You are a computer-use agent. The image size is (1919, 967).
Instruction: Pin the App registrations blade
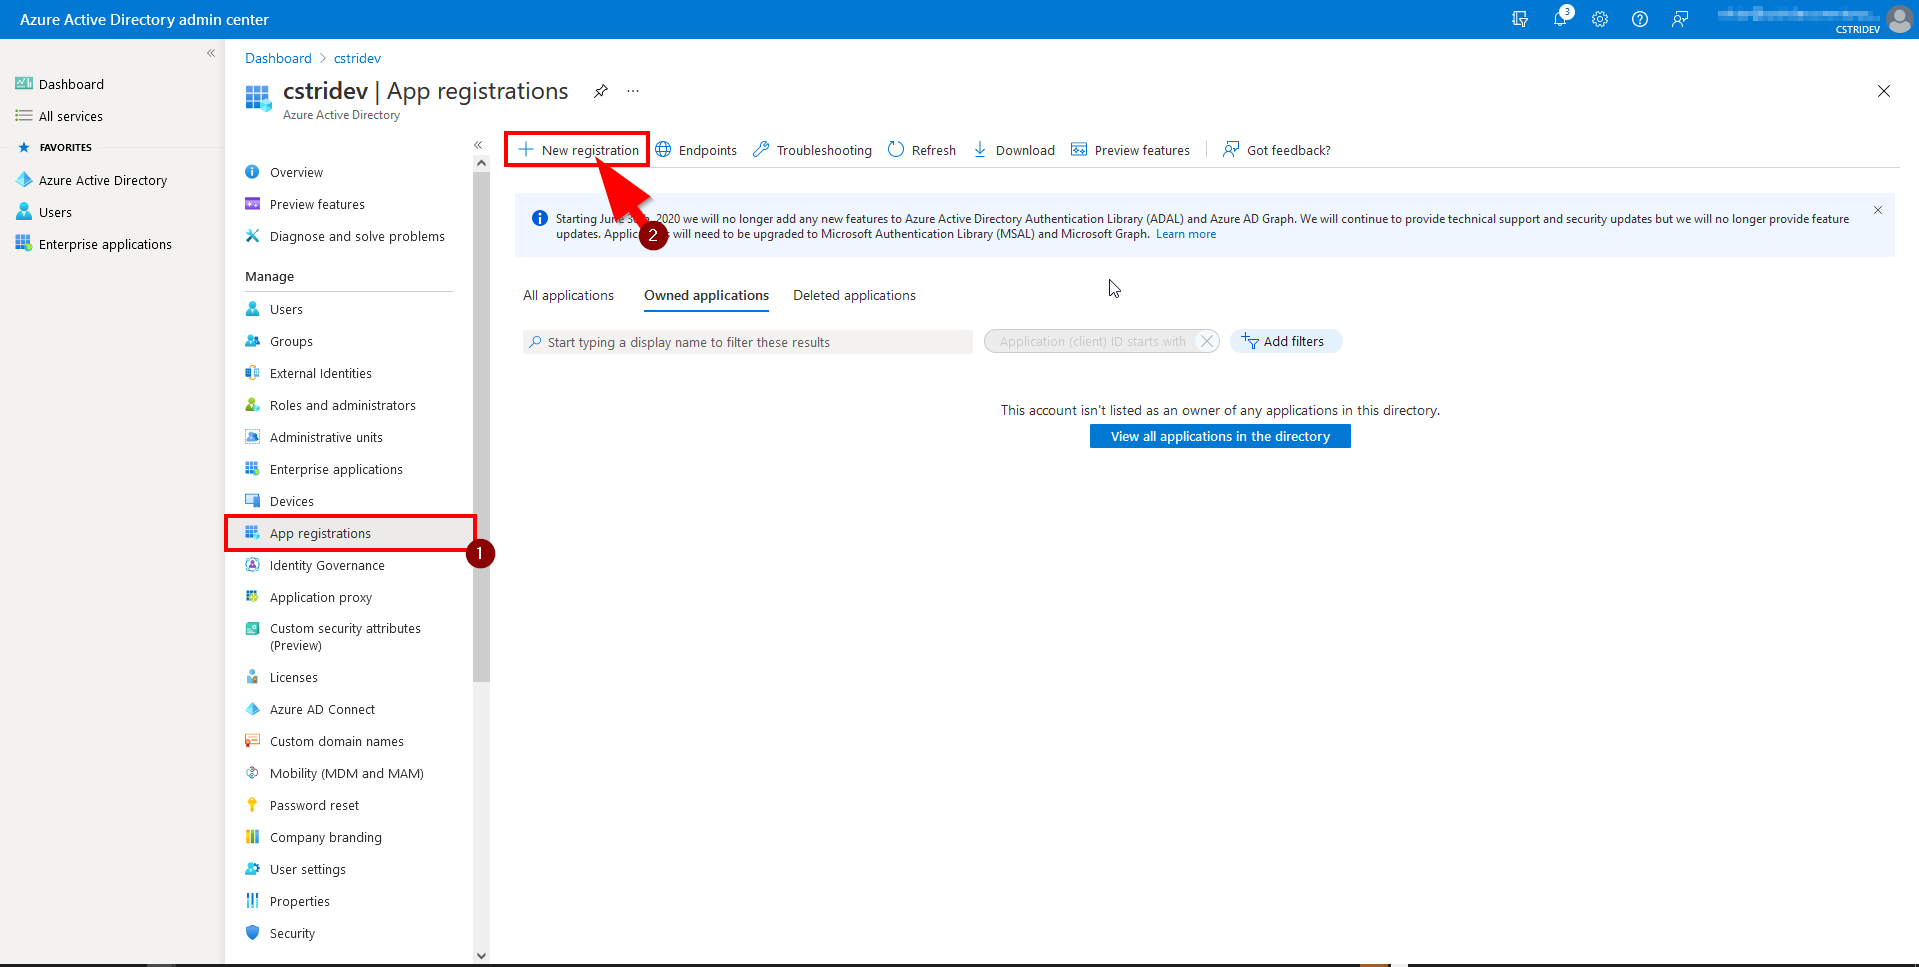click(601, 91)
